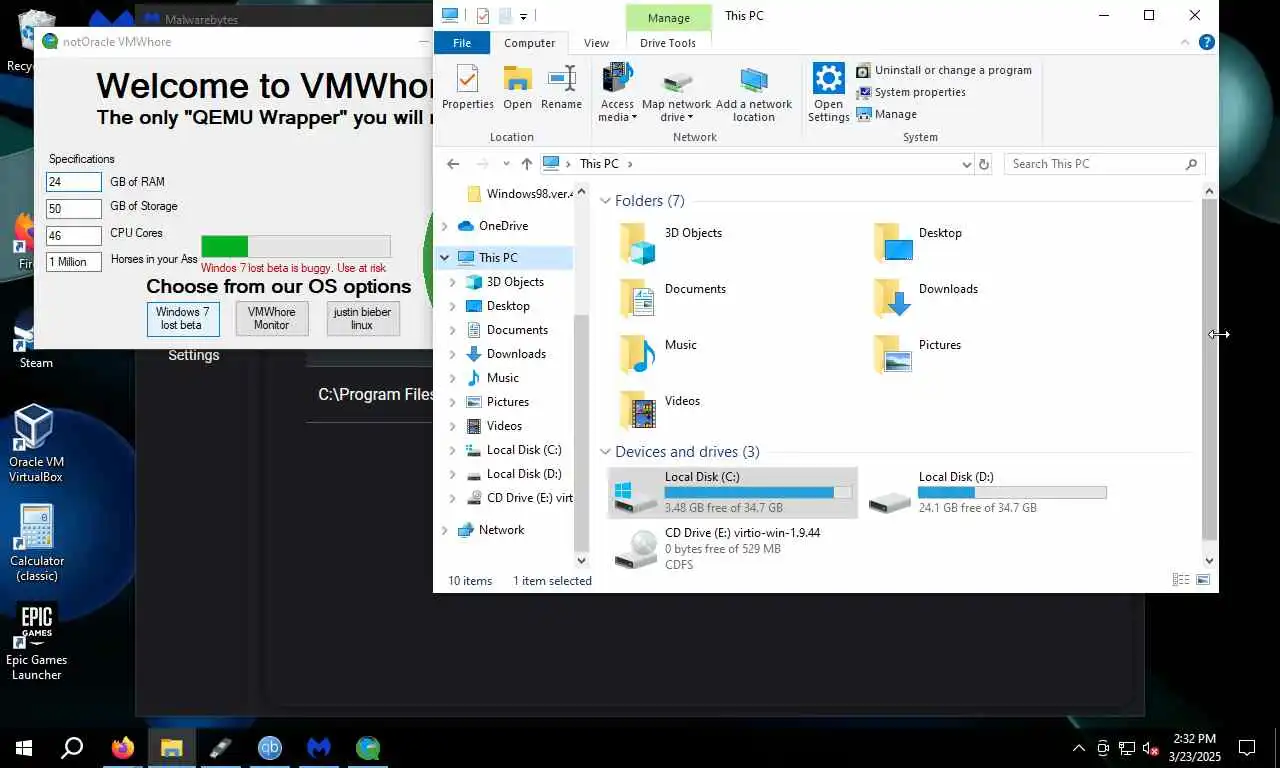The width and height of the screenshot is (1280, 768).
Task: Click the VMWhore Monitor button
Action: pyautogui.click(x=271, y=318)
